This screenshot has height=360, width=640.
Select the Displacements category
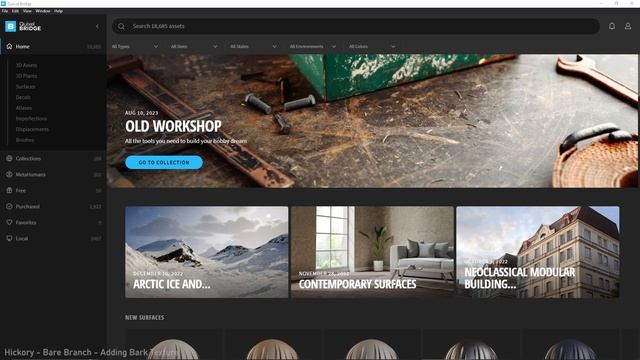pyautogui.click(x=32, y=129)
